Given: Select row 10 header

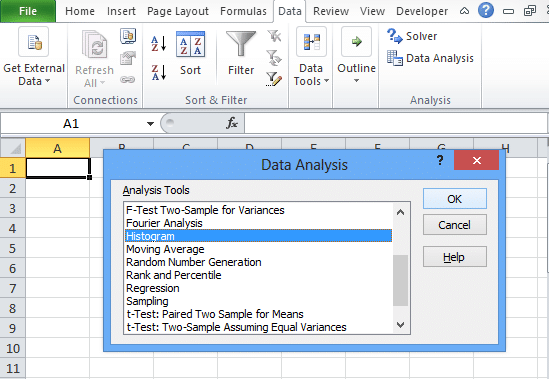Looking at the screenshot, I should [x=13, y=348].
